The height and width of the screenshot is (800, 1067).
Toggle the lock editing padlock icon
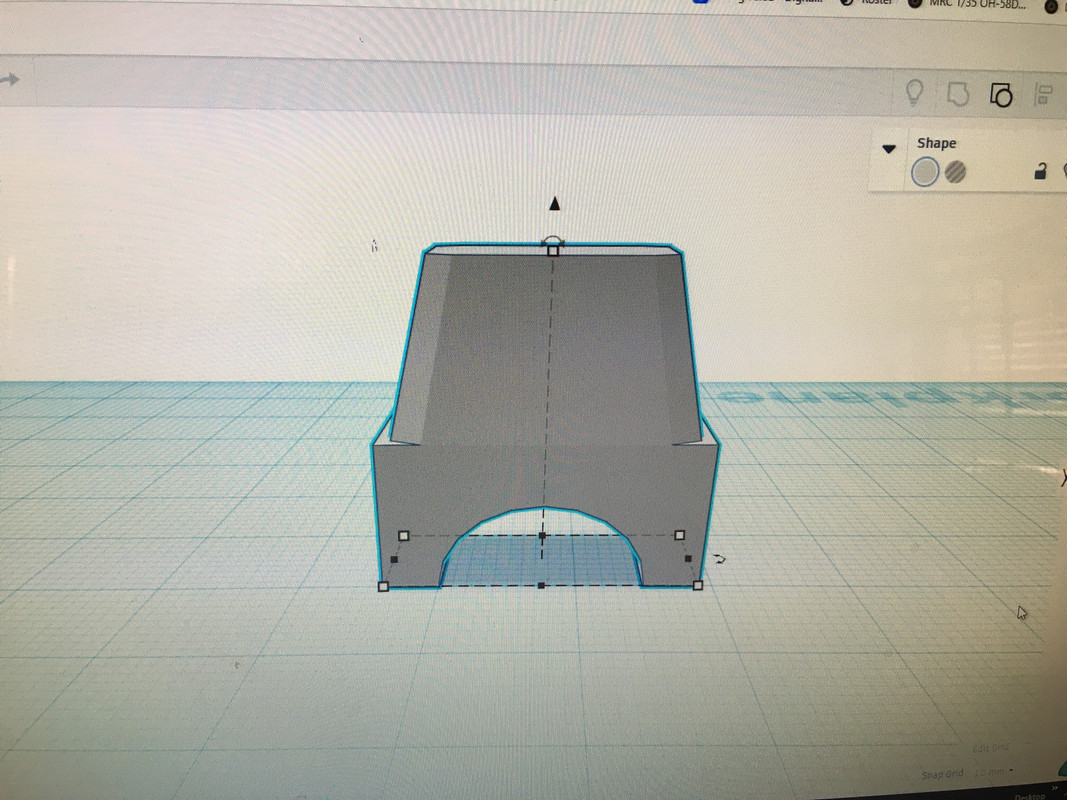click(x=1040, y=171)
